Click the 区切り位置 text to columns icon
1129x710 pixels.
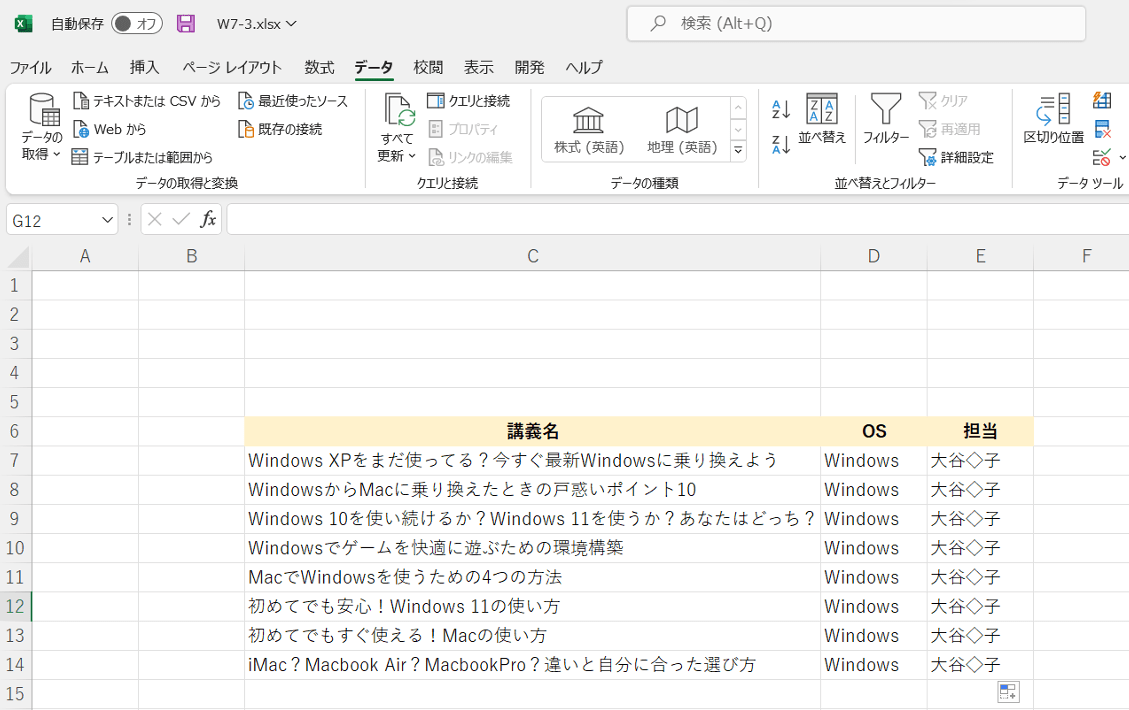(1053, 120)
